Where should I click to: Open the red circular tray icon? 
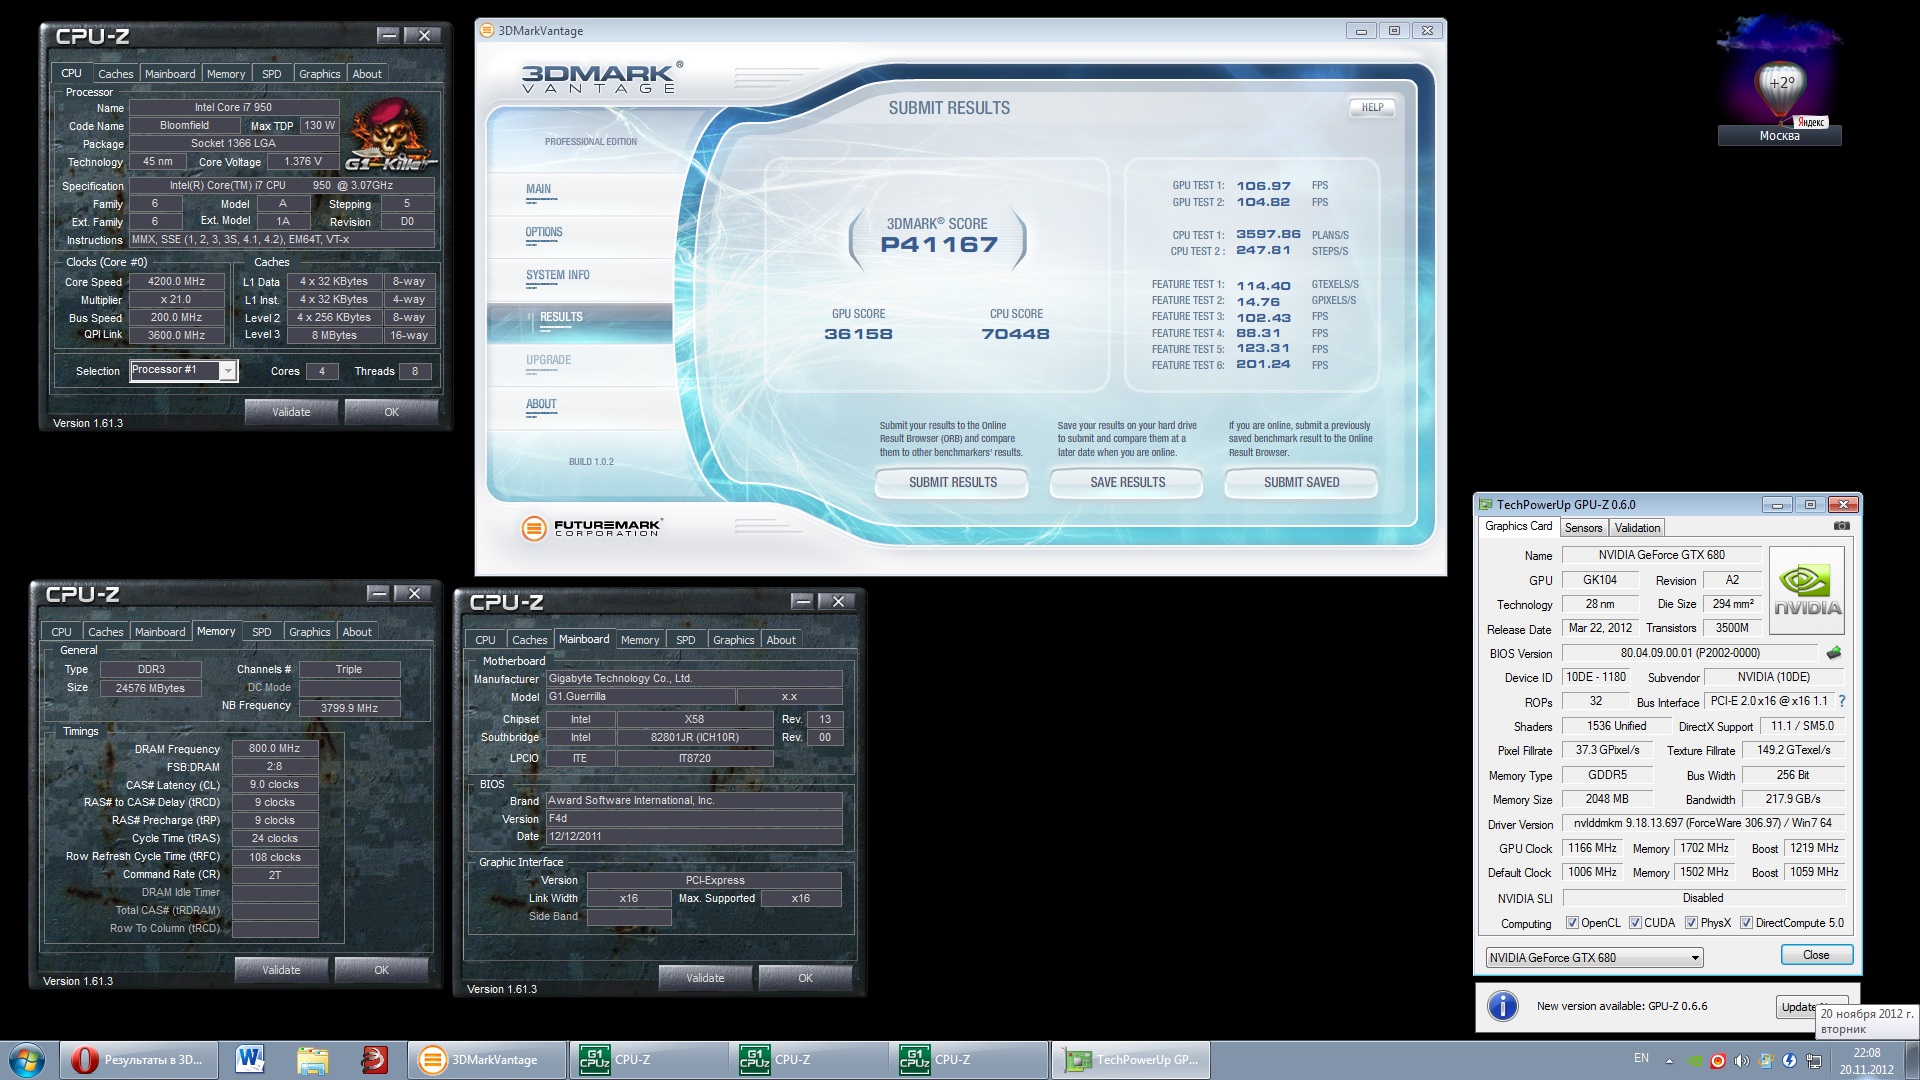(1718, 1061)
